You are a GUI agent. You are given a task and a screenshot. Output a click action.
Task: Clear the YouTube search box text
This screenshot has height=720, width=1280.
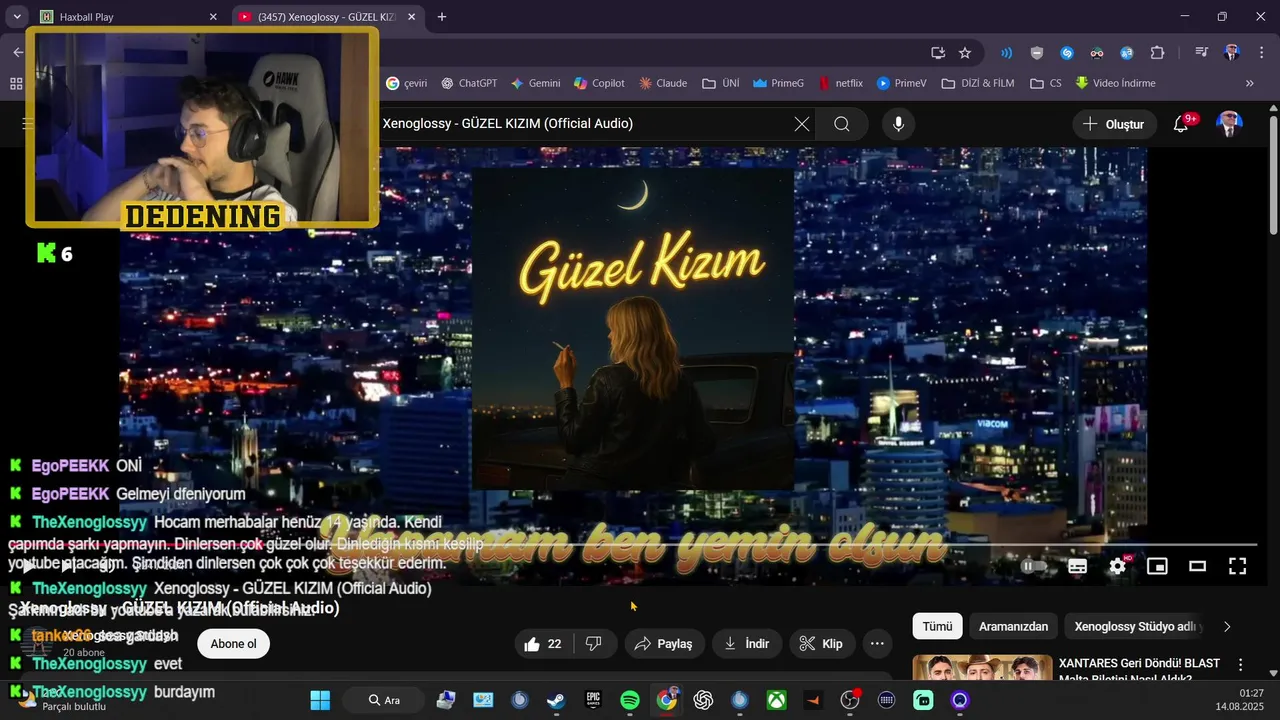click(x=802, y=124)
